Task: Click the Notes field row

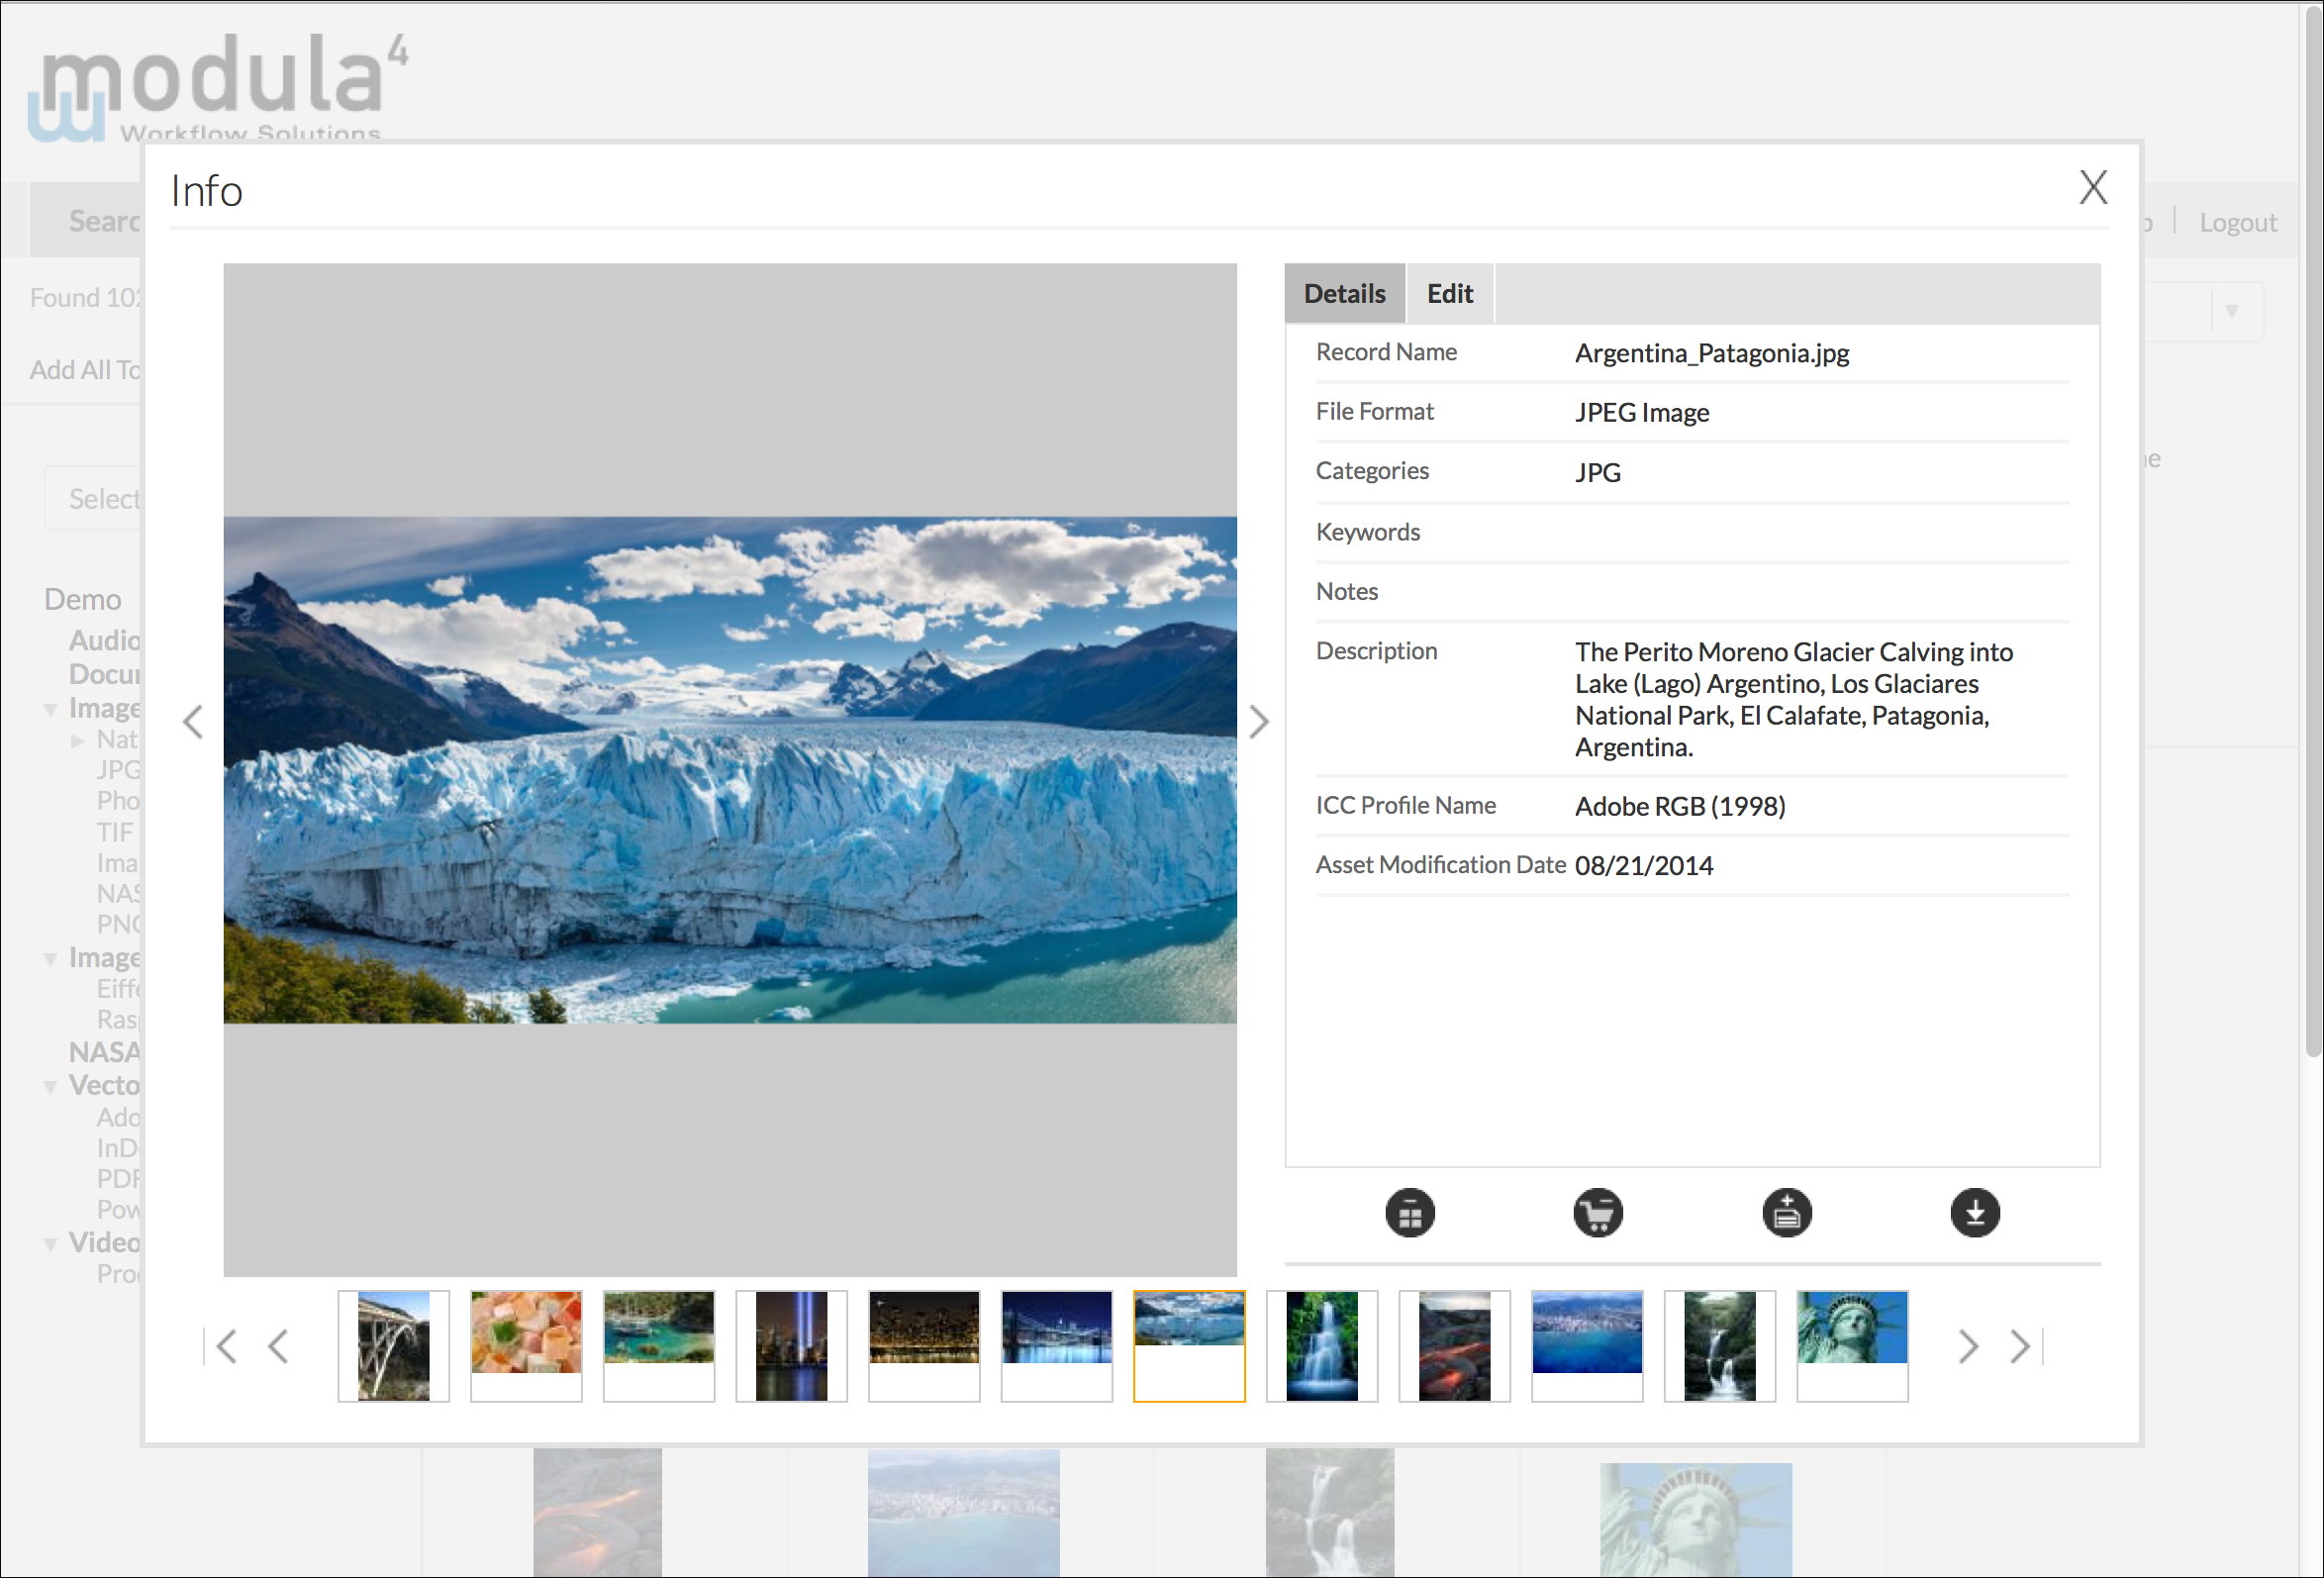Action: coord(1691,591)
